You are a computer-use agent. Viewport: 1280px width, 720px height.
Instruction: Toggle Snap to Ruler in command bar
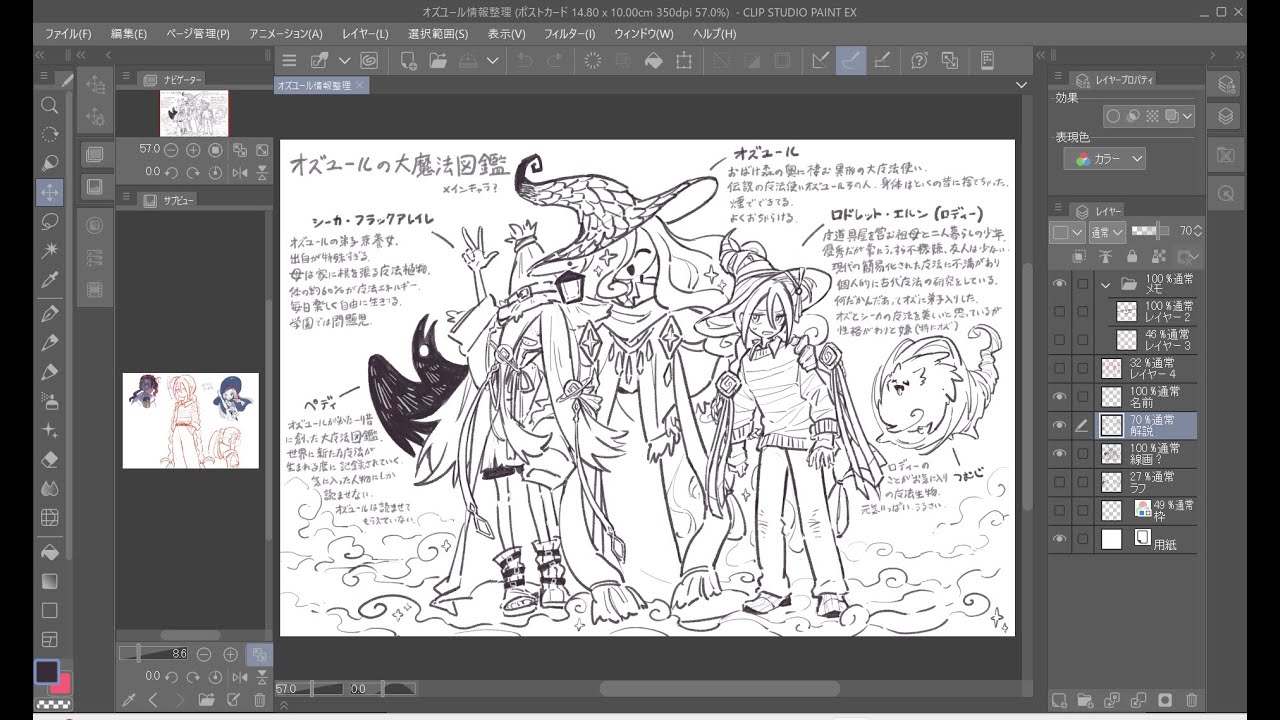tap(820, 60)
